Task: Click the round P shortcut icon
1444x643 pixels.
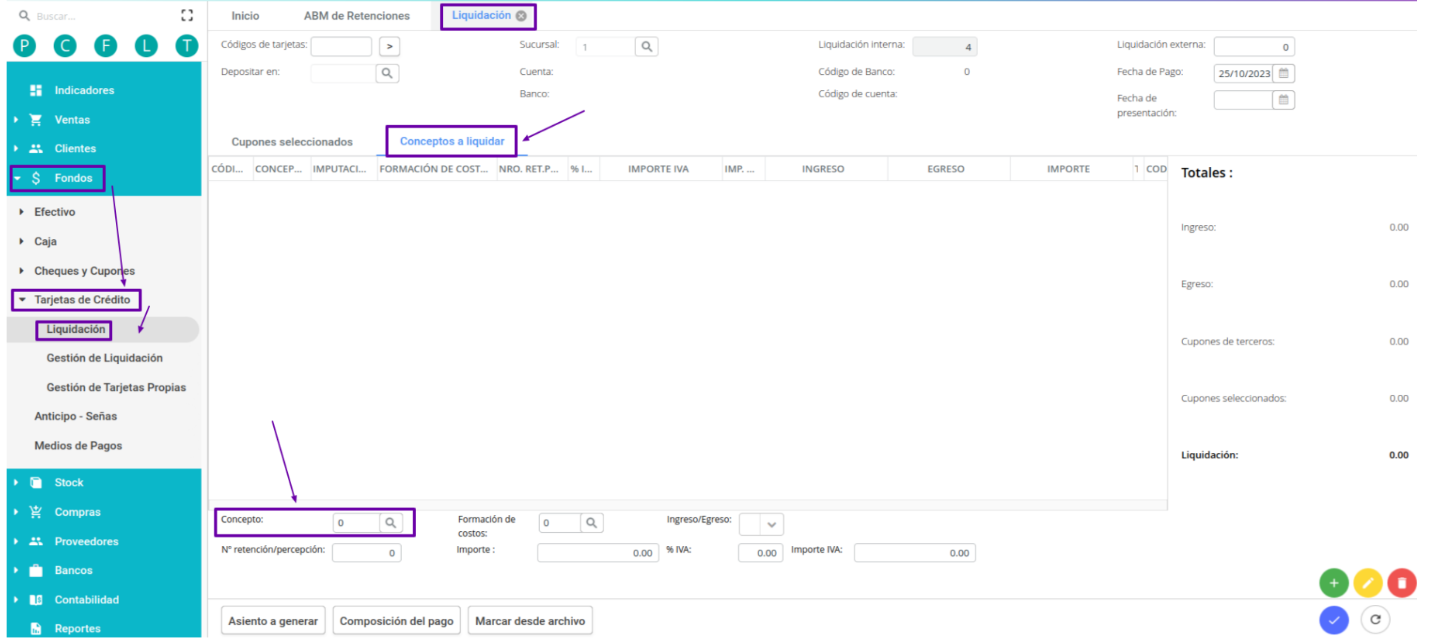Action: [x=23, y=45]
